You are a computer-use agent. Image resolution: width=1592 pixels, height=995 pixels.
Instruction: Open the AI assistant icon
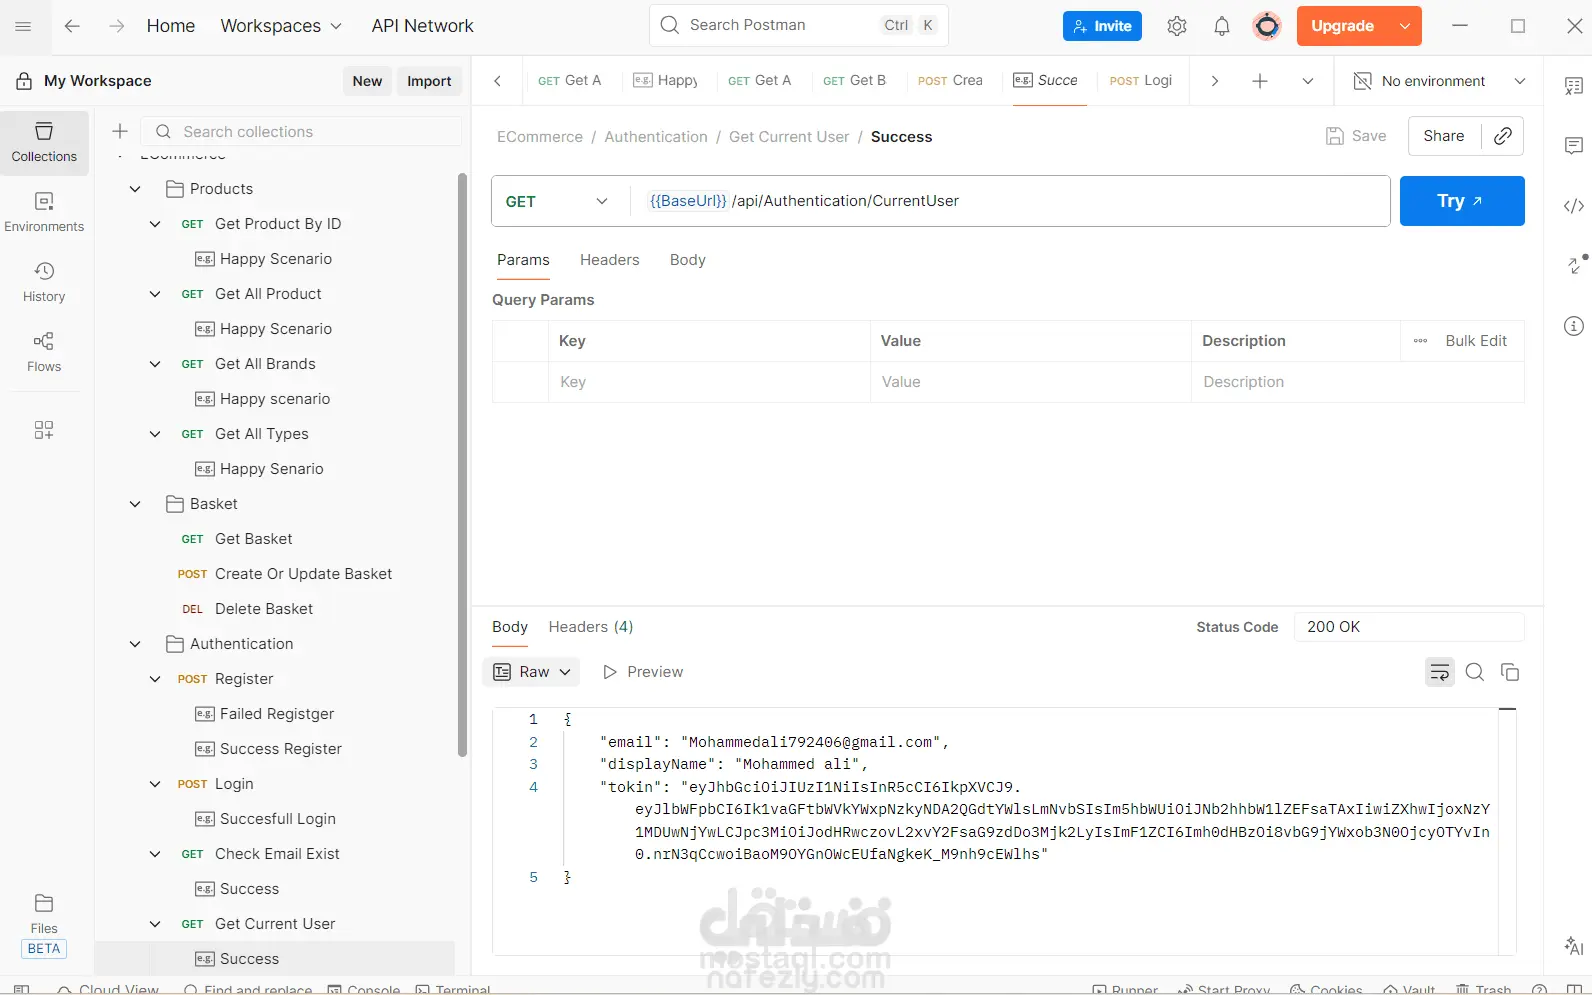(x=1574, y=945)
